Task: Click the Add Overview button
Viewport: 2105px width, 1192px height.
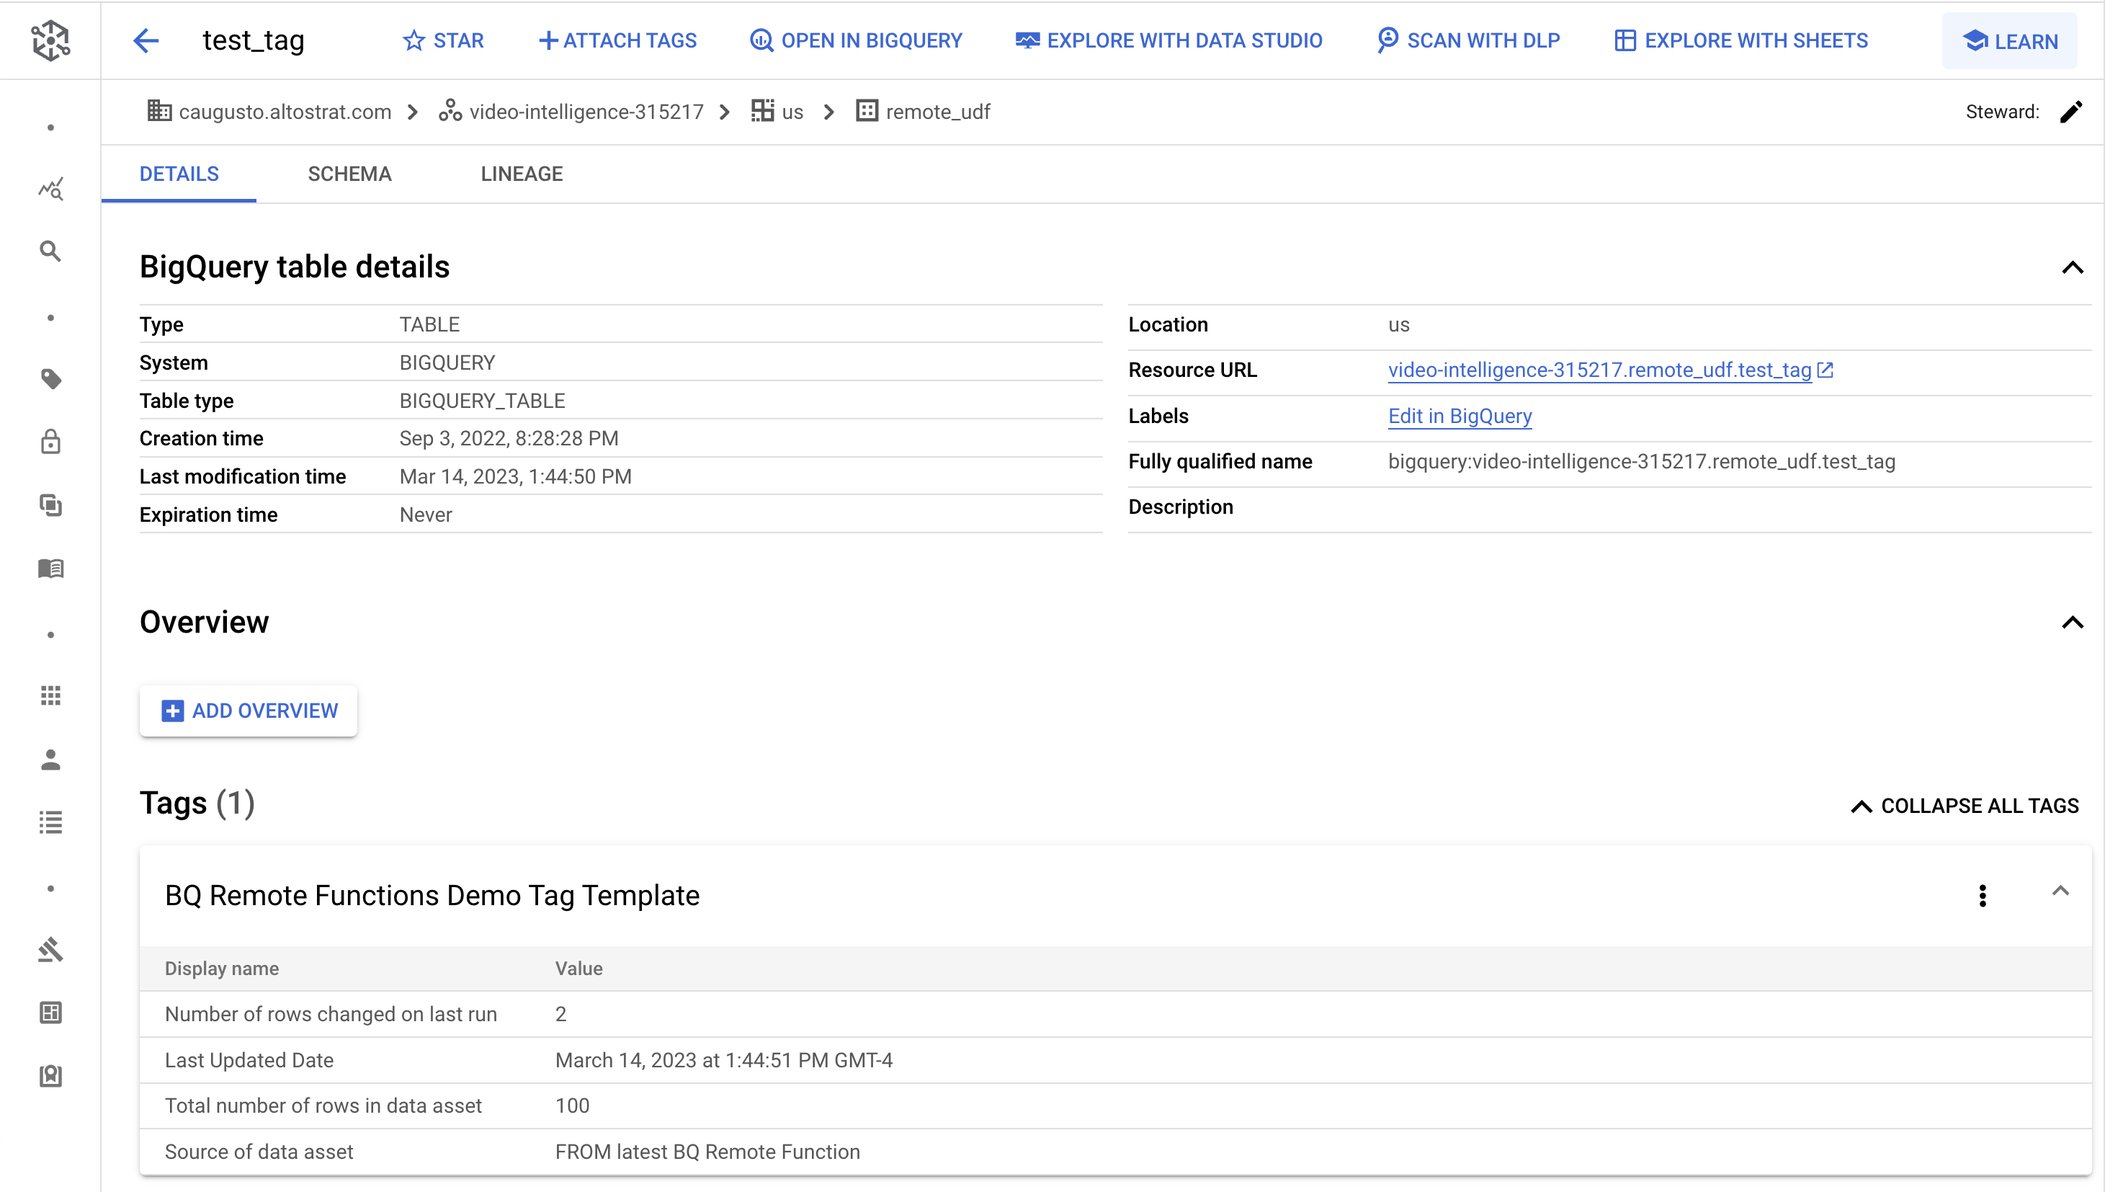Action: coord(249,711)
